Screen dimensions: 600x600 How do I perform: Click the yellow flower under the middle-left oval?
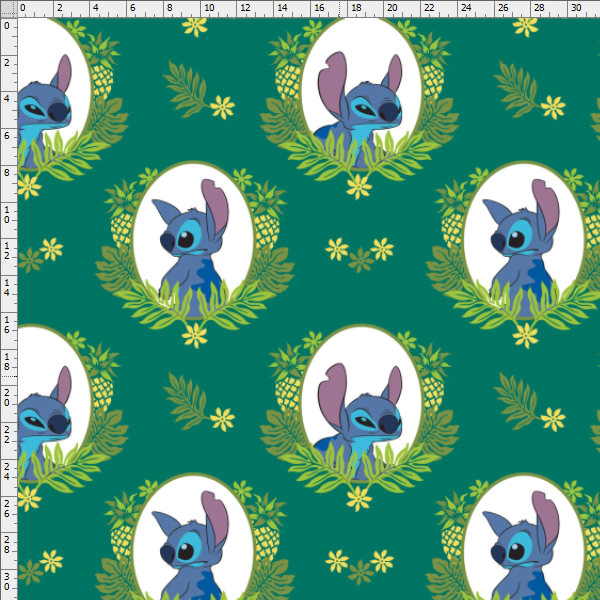click(195, 334)
